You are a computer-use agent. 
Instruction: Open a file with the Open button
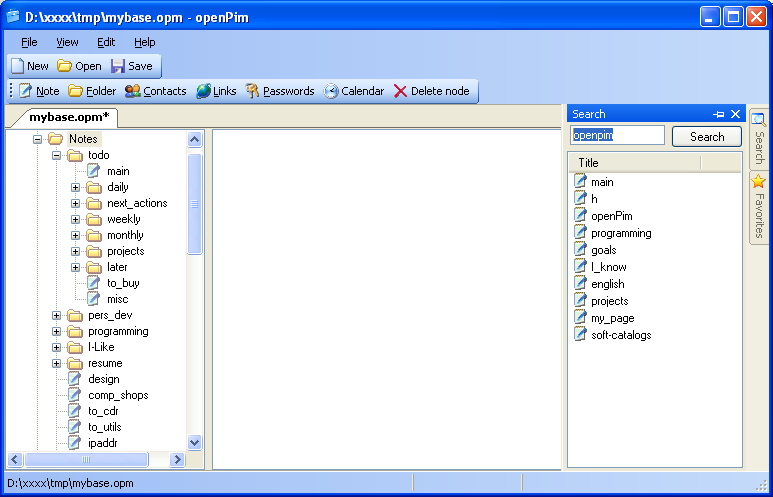pyautogui.click(x=79, y=66)
